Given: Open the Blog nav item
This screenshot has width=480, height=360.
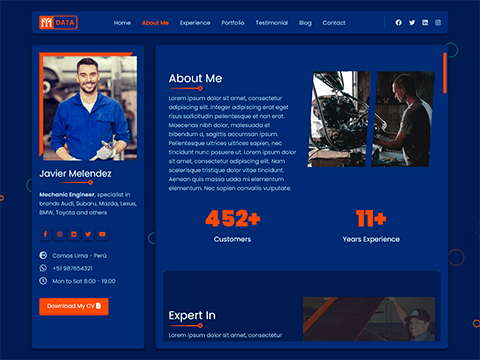Looking at the screenshot, I should point(305,23).
